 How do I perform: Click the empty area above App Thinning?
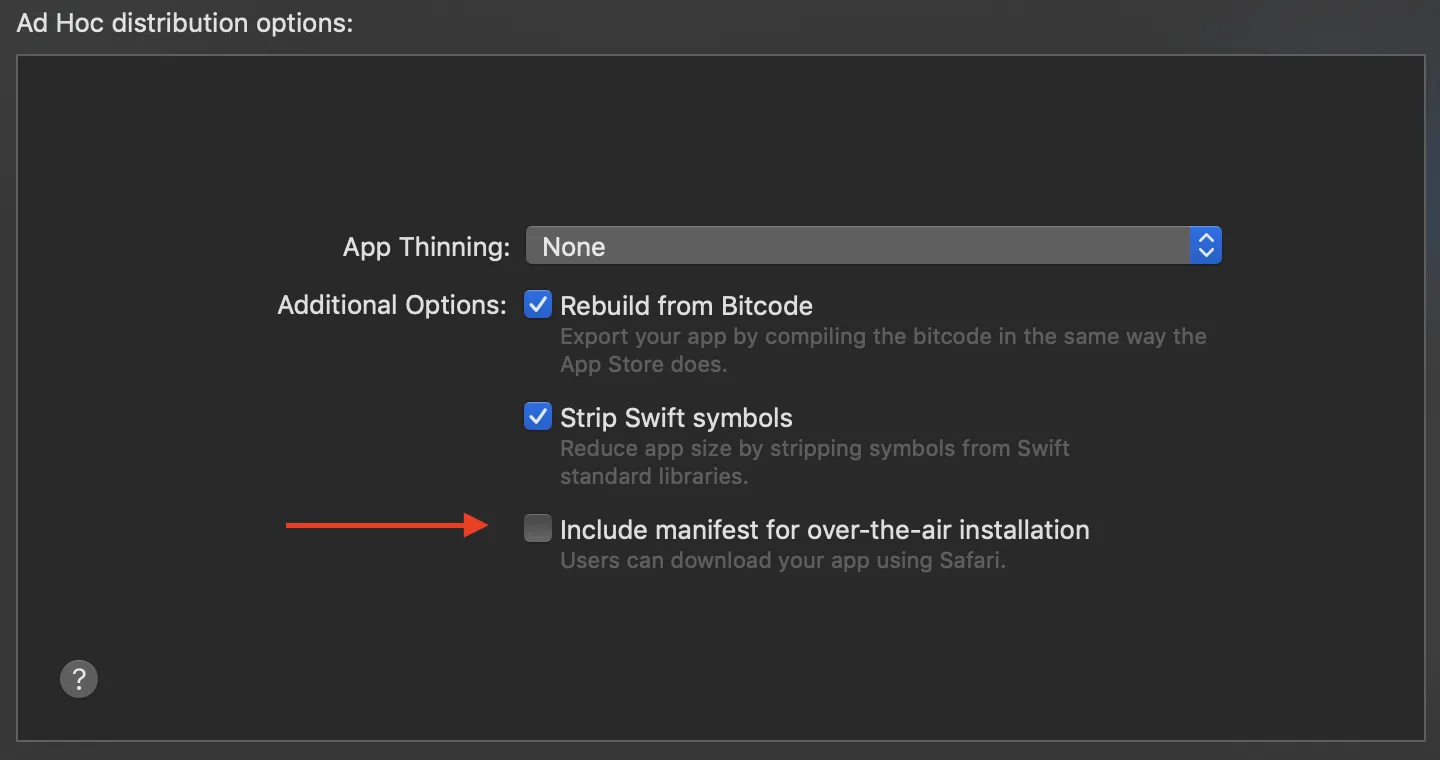[x=720, y=140]
